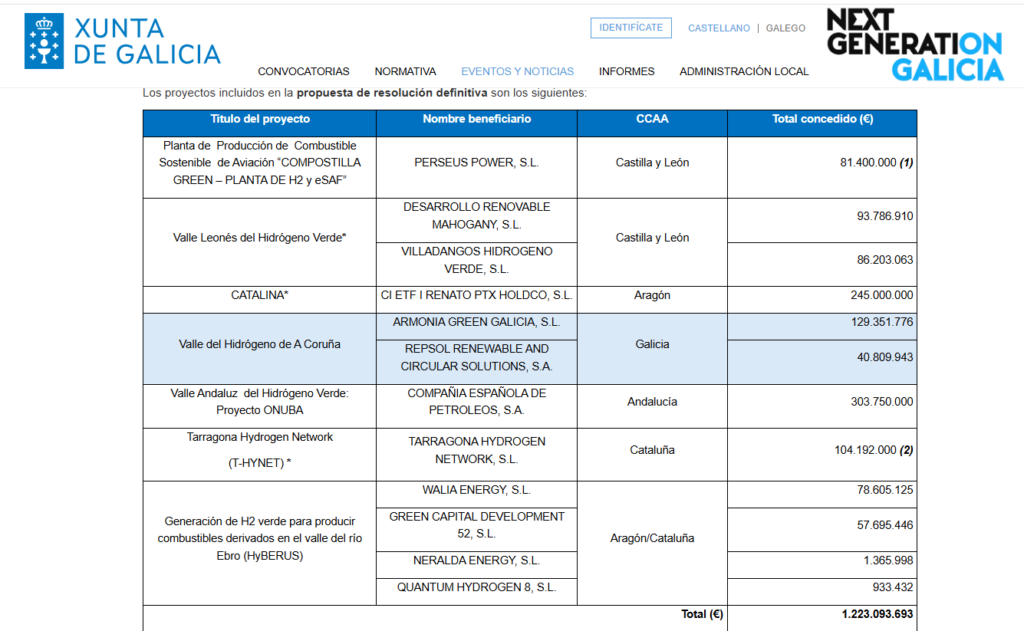Select the 'PERSEUS POWER, S.L.' cell
1024x631 pixels.
tap(477, 167)
